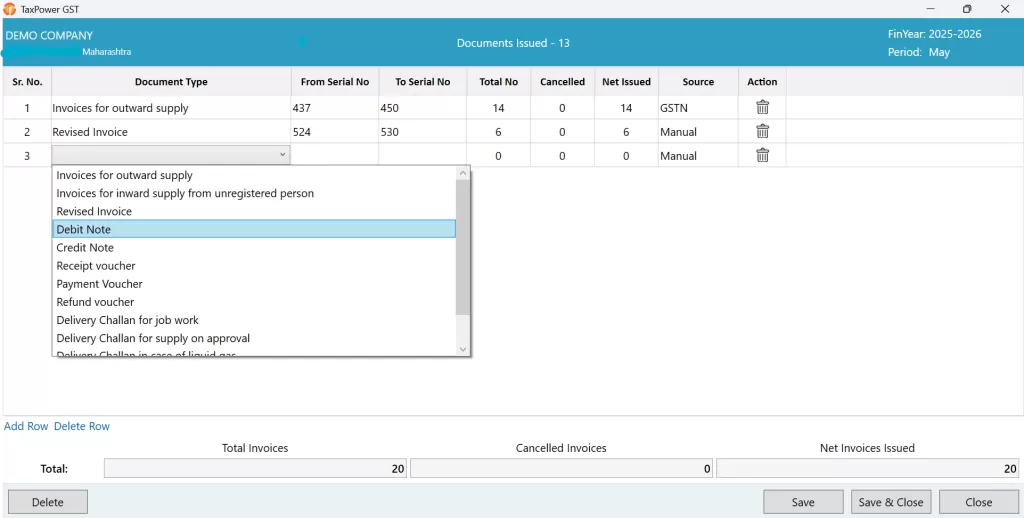Click To Serial No cell in row 3
The image size is (1024, 518).
[x=423, y=155]
